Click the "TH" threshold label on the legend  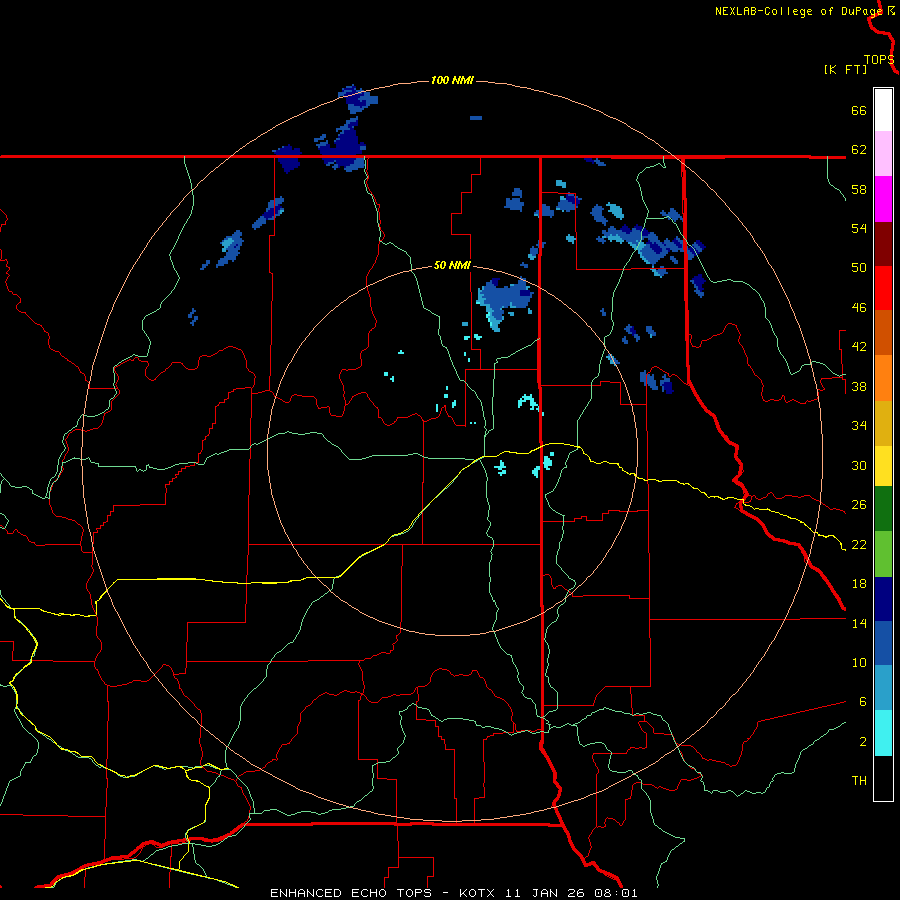tap(859, 781)
